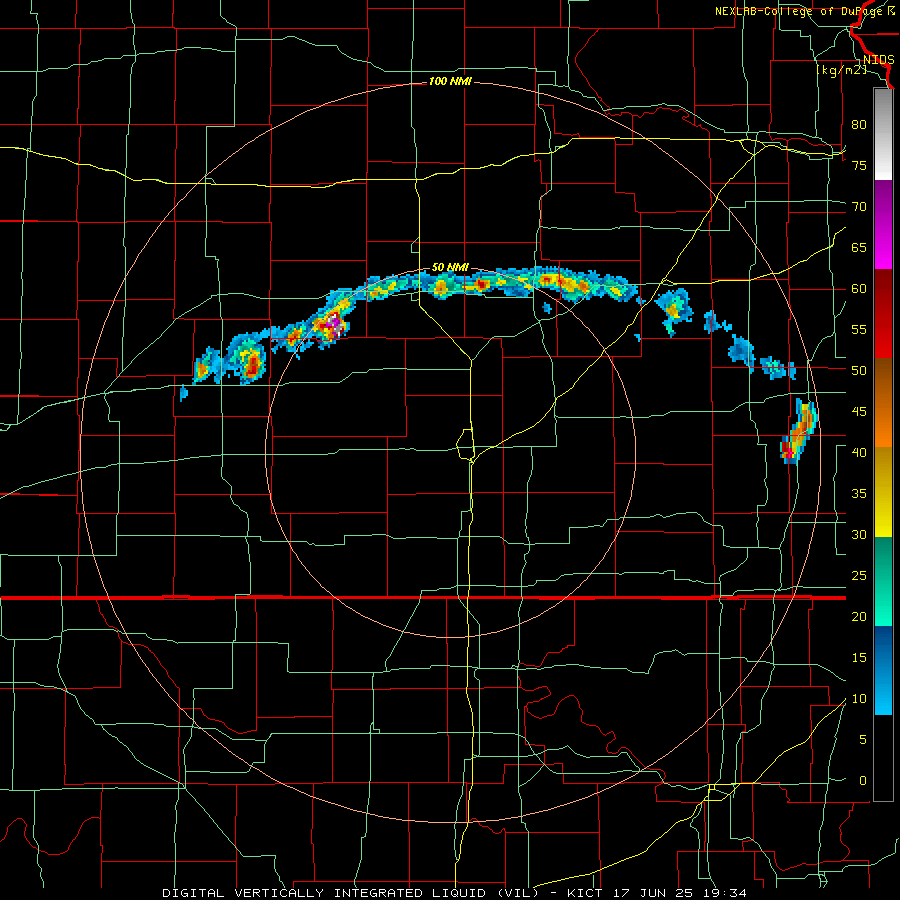The width and height of the screenshot is (900, 900).
Task: Click the 35 value on the color scale
Action: [x=859, y=494]
